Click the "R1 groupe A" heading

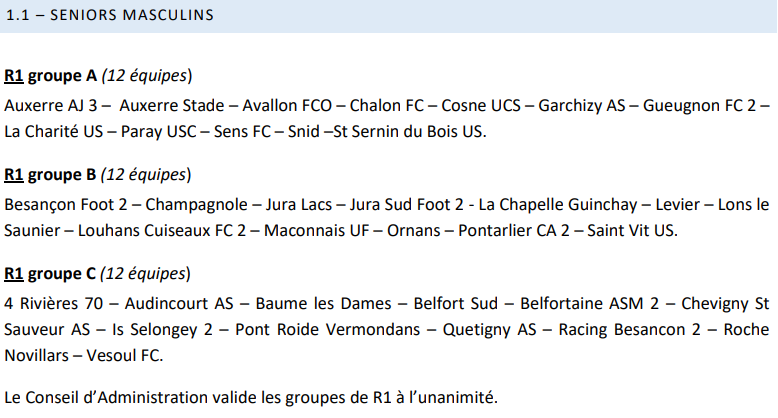pyautogui.click(x=50, y=76)
